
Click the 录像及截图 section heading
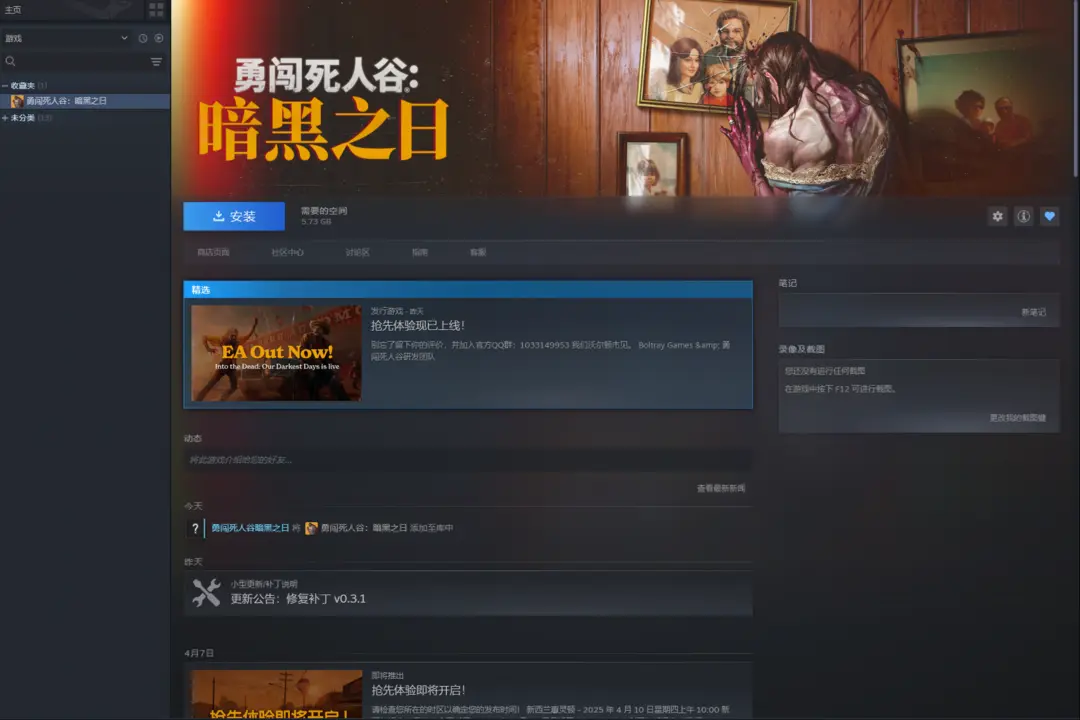coord(802,349)
